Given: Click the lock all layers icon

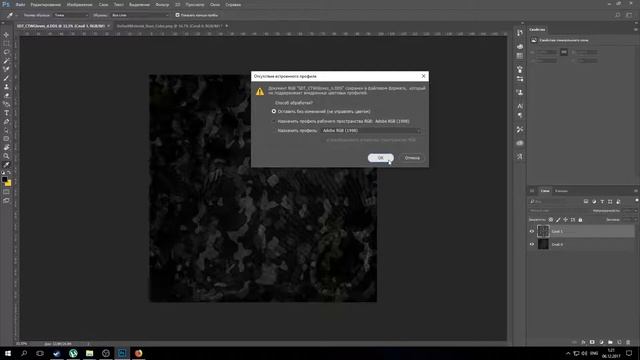Looking at the screenshot, I should click(x=580, y=220).
